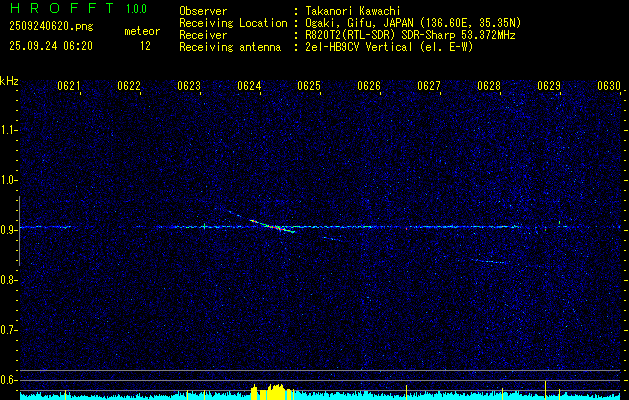This screenshot has height=400, width=629.
Task: Click the 0630 time marker
Action: 609,86
